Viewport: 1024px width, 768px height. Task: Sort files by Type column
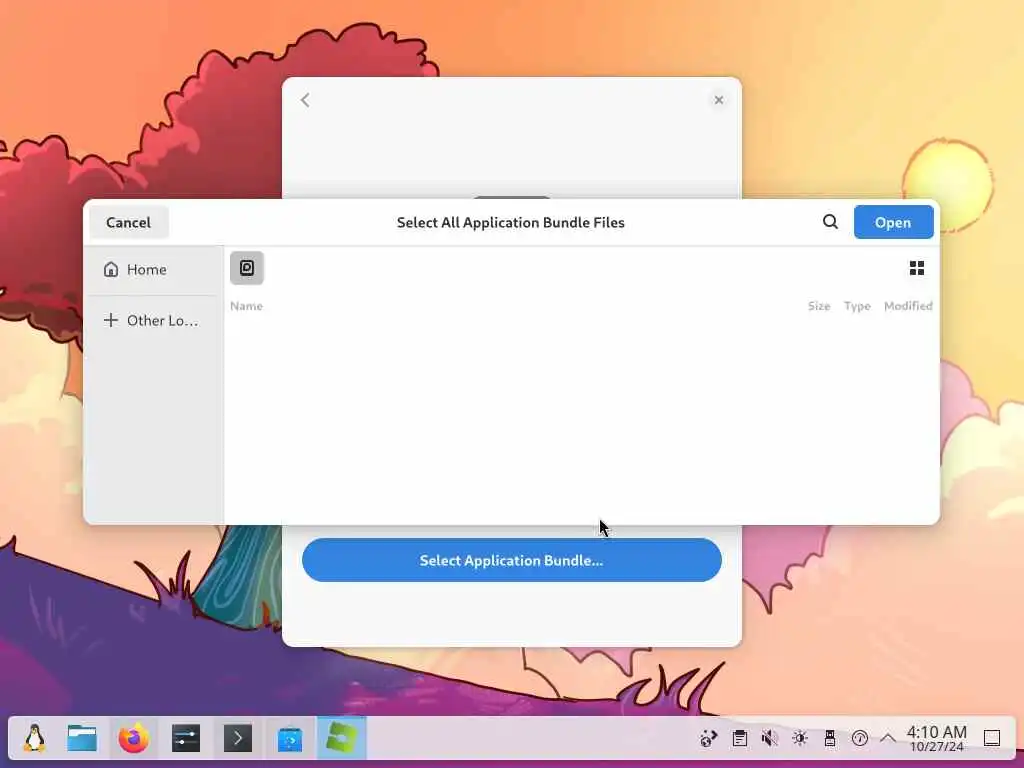[857, 306]
